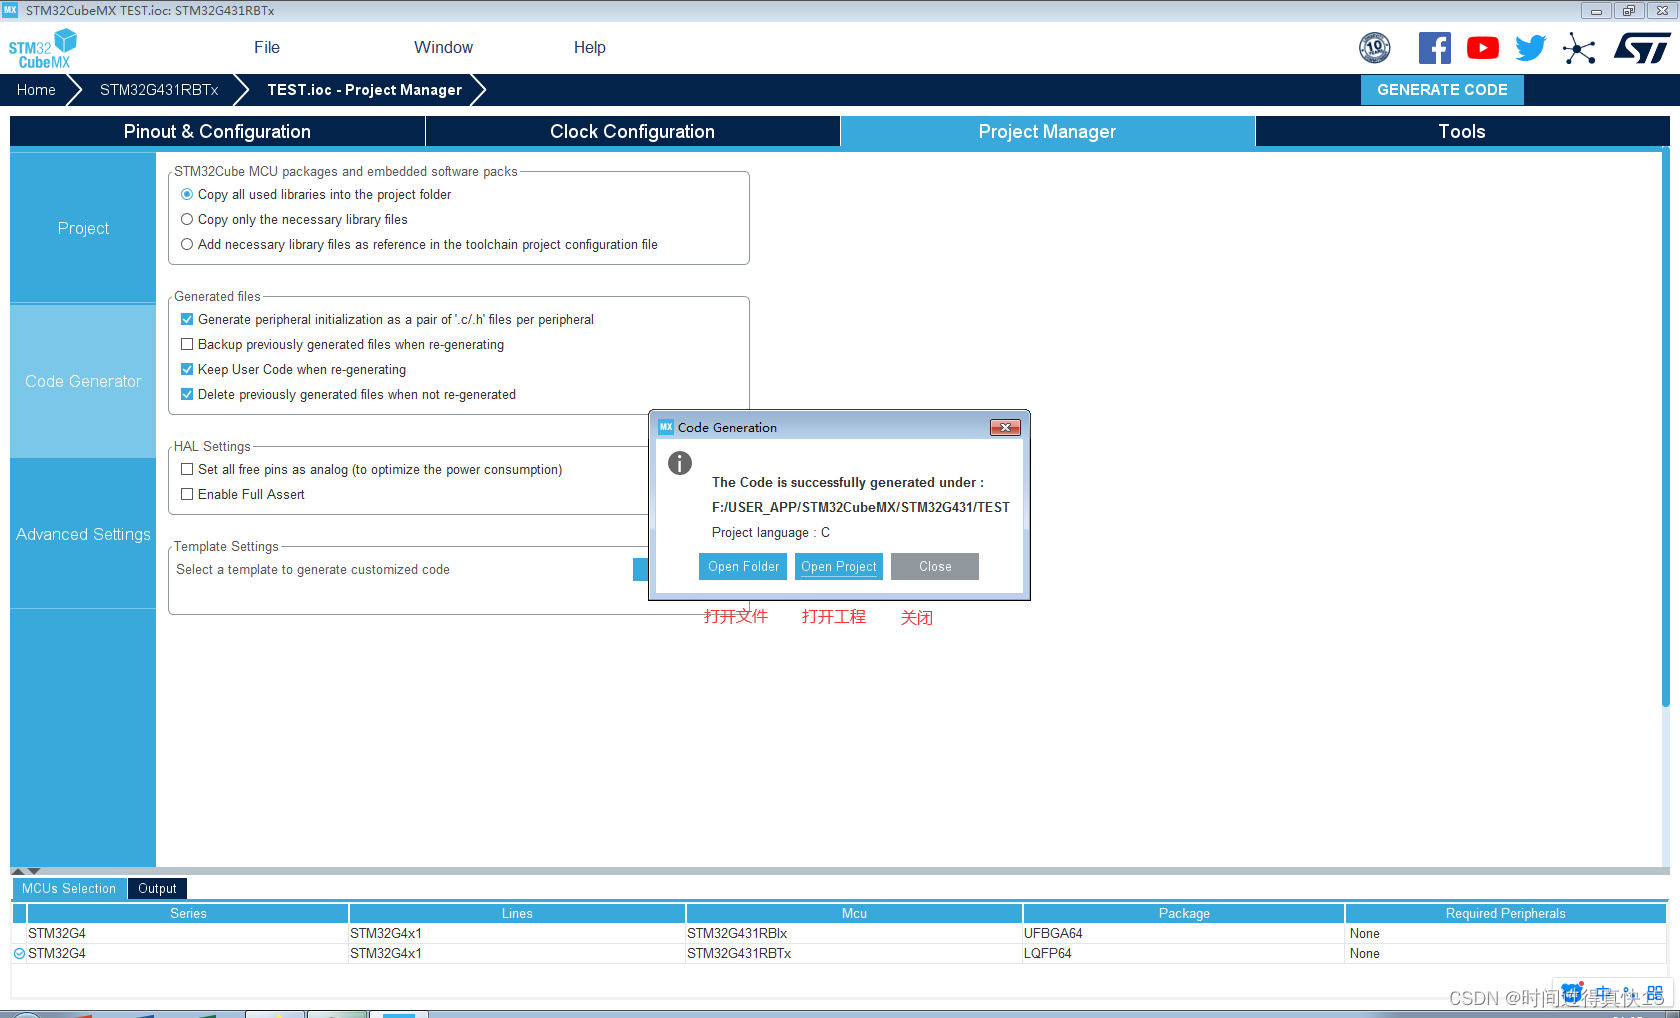Screen dimensions: 1680x1018
Task: Click the ST logo icon
Action: 1641,48
